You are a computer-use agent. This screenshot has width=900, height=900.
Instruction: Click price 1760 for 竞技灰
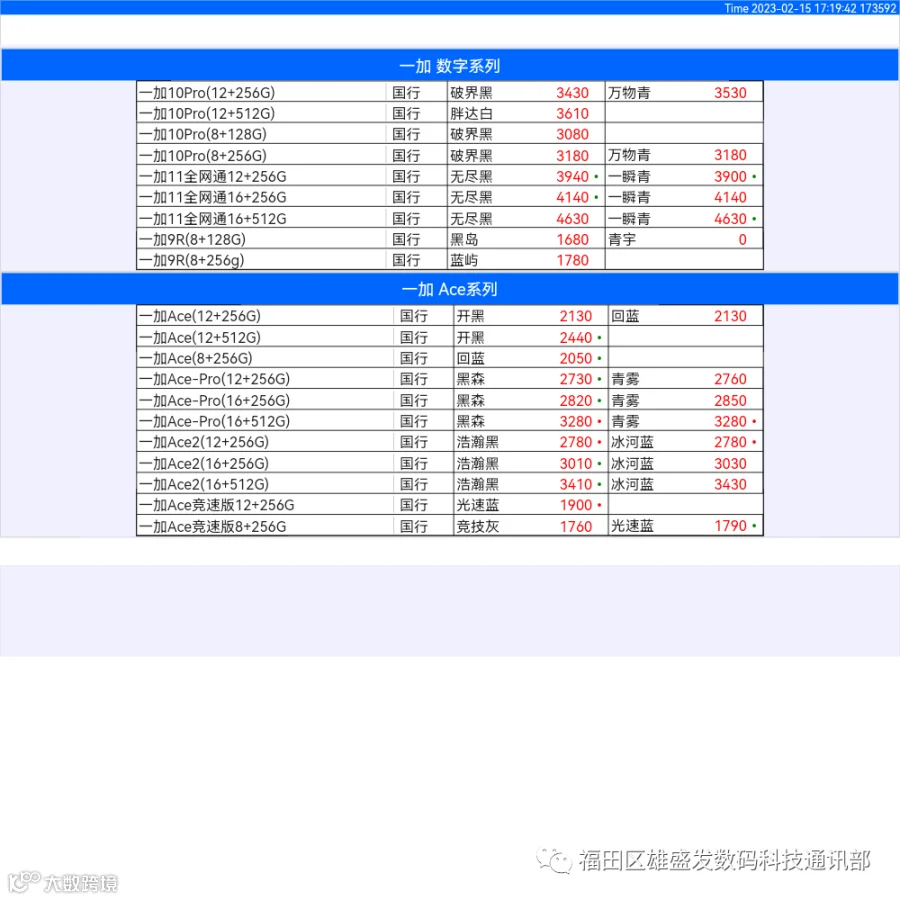(576, 526)
